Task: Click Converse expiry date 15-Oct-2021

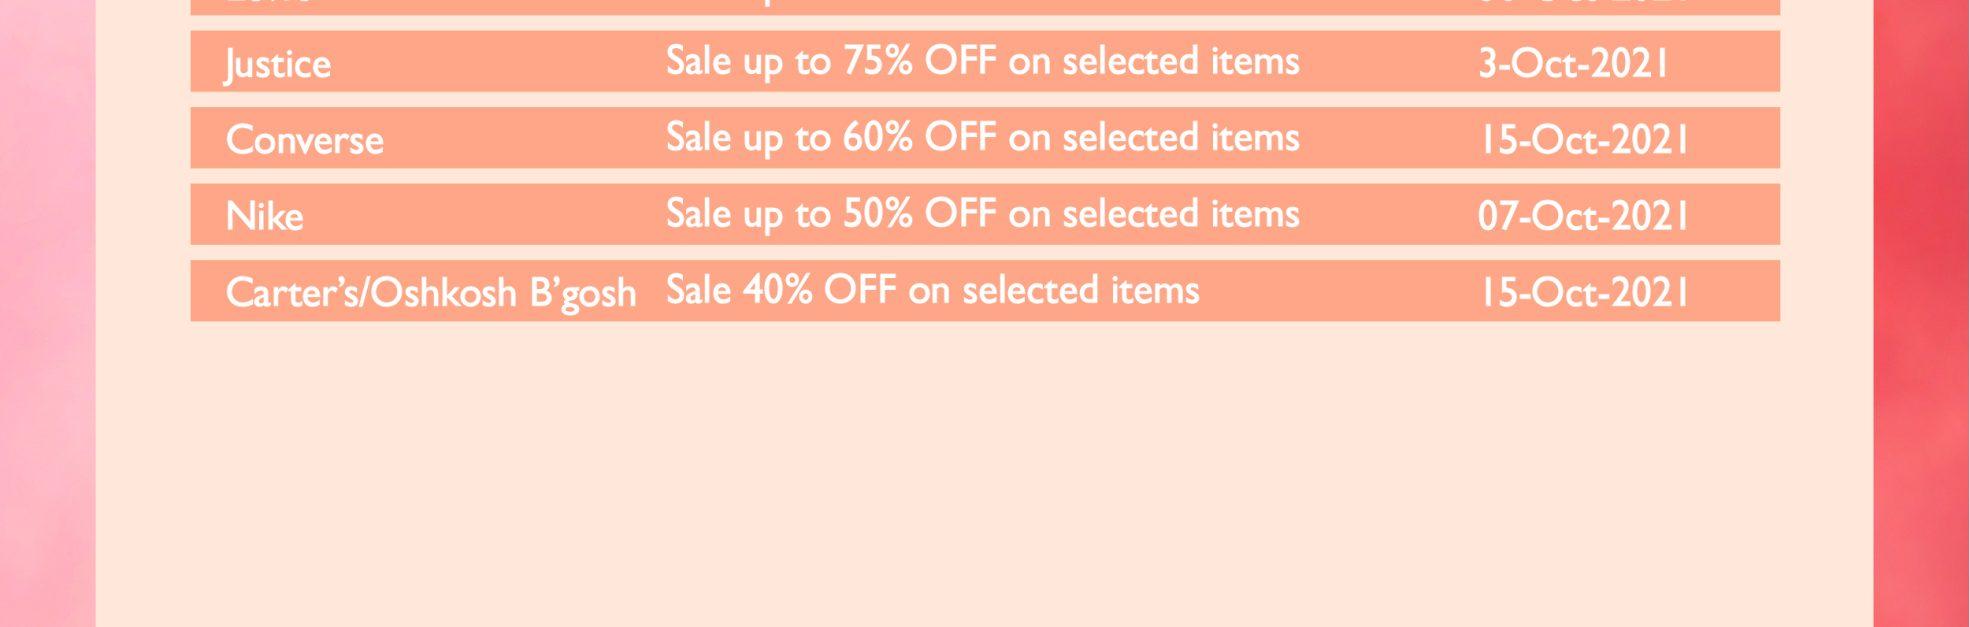Action: (x=1584, y=140)
